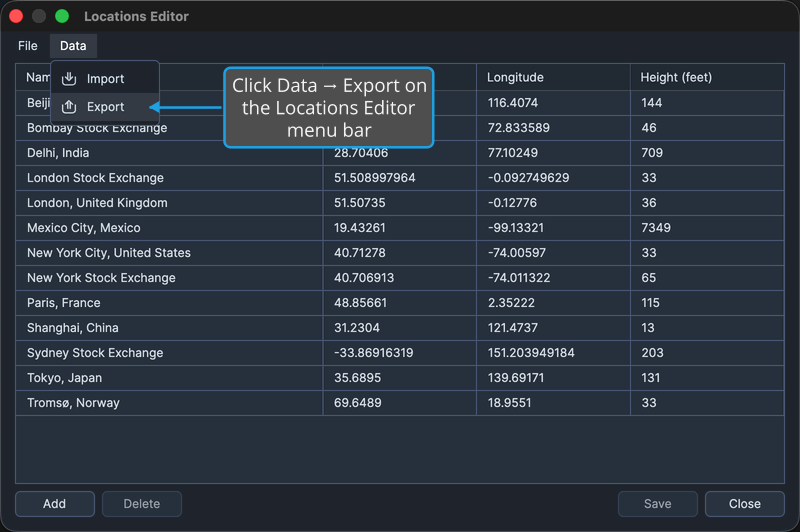Image resolution: width=800 pixels, height=532 pixels.
Task: Click the Delete button
Action: [142, 504]
